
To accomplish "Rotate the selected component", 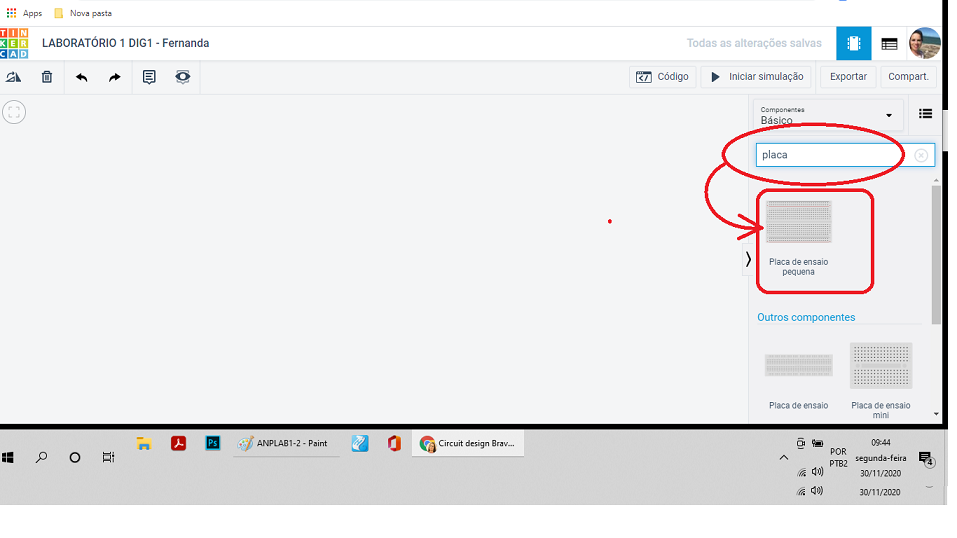I will tap(14, 77).
